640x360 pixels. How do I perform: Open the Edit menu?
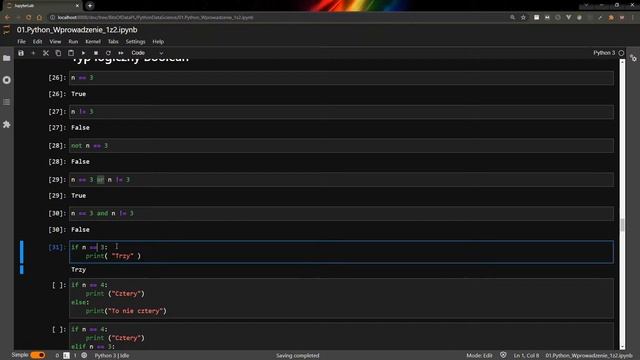(38, 42)
